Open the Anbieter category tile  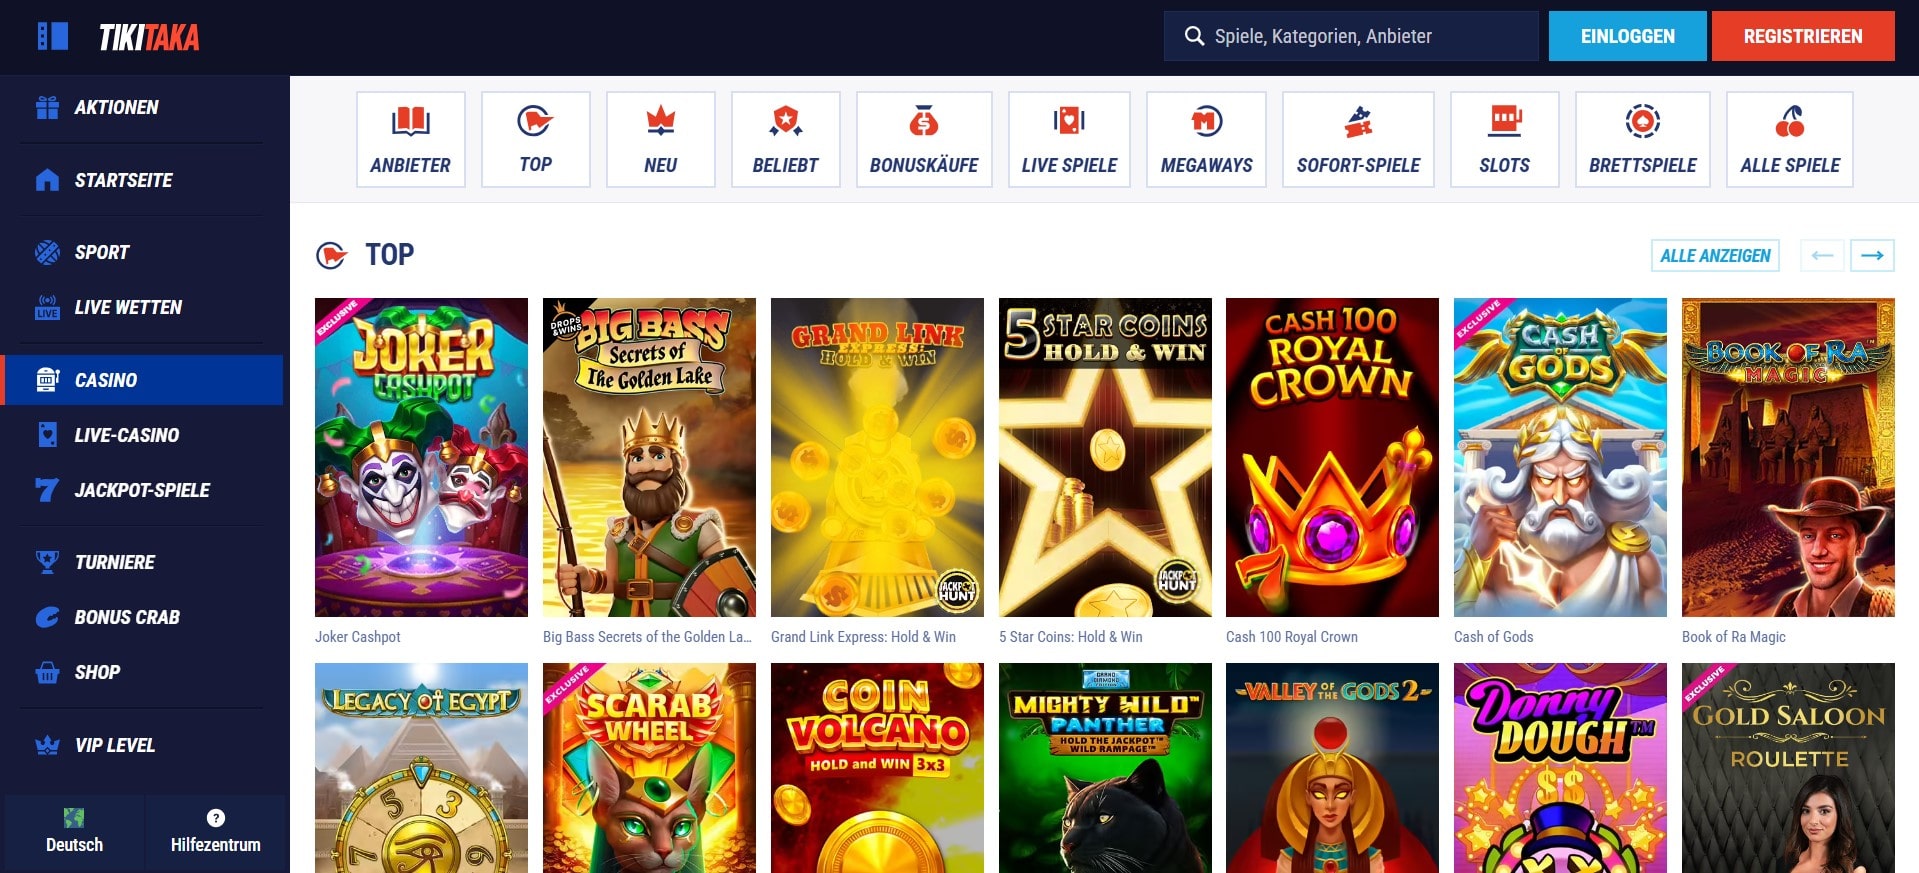click(411, 139)
